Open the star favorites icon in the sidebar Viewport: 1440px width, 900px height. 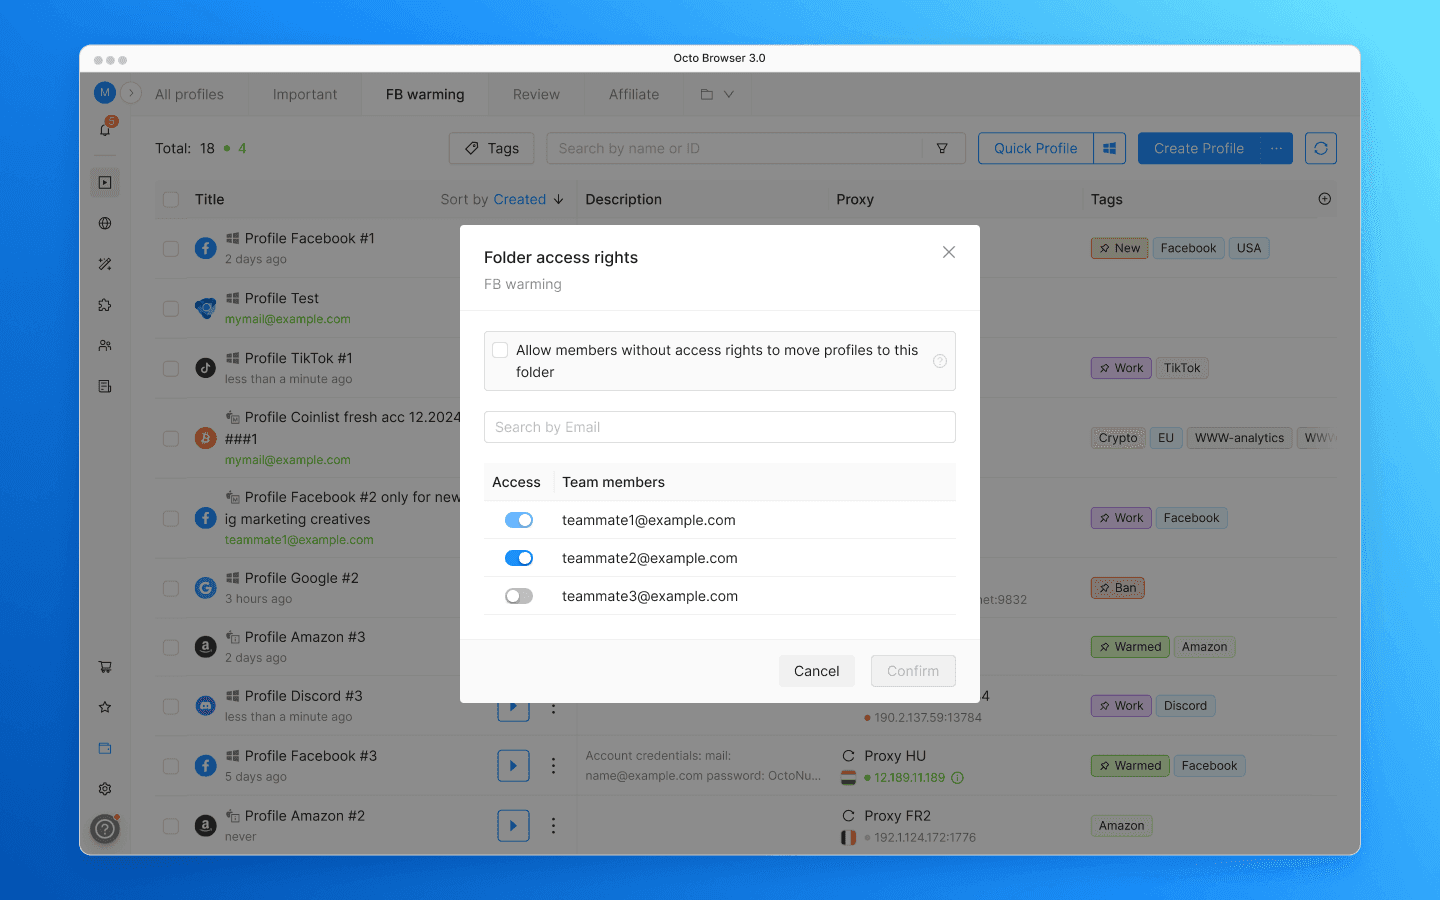click(x=105, y=707)
